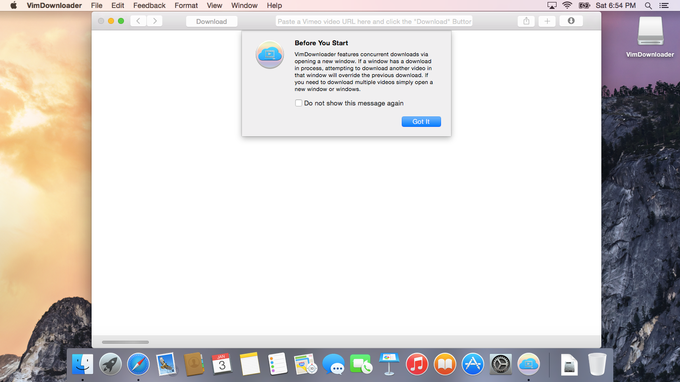The width and height of the screenshot is (680, 382).
Task: Click the Got It button
Action: [x=421, y=121]
